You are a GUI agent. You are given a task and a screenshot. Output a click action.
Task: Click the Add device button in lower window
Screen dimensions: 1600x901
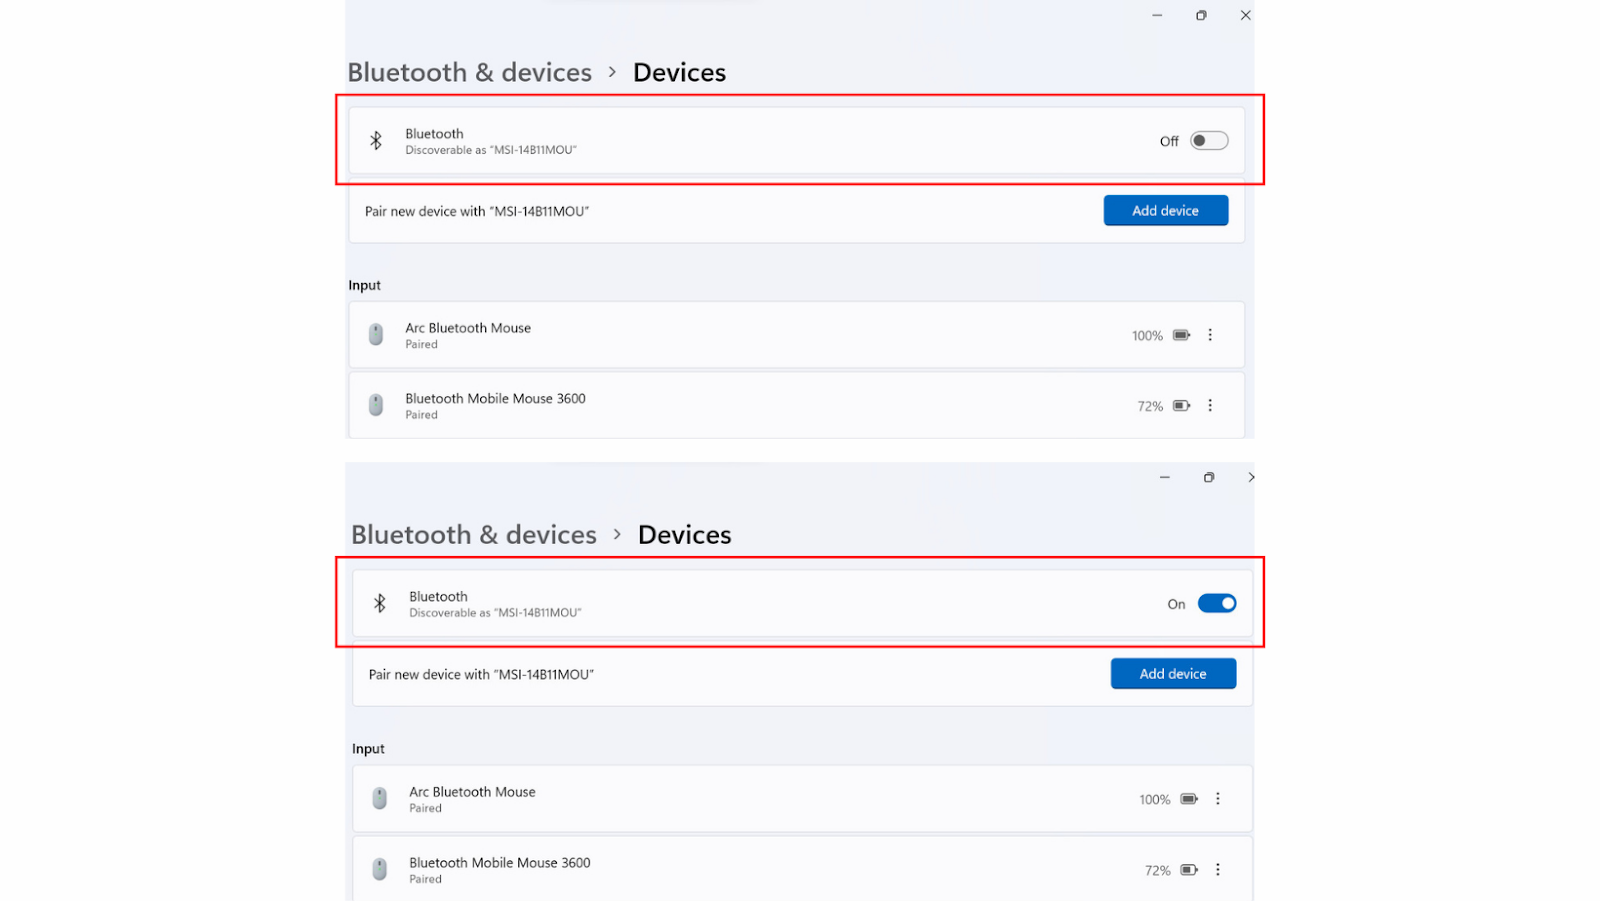point(1172,673)
